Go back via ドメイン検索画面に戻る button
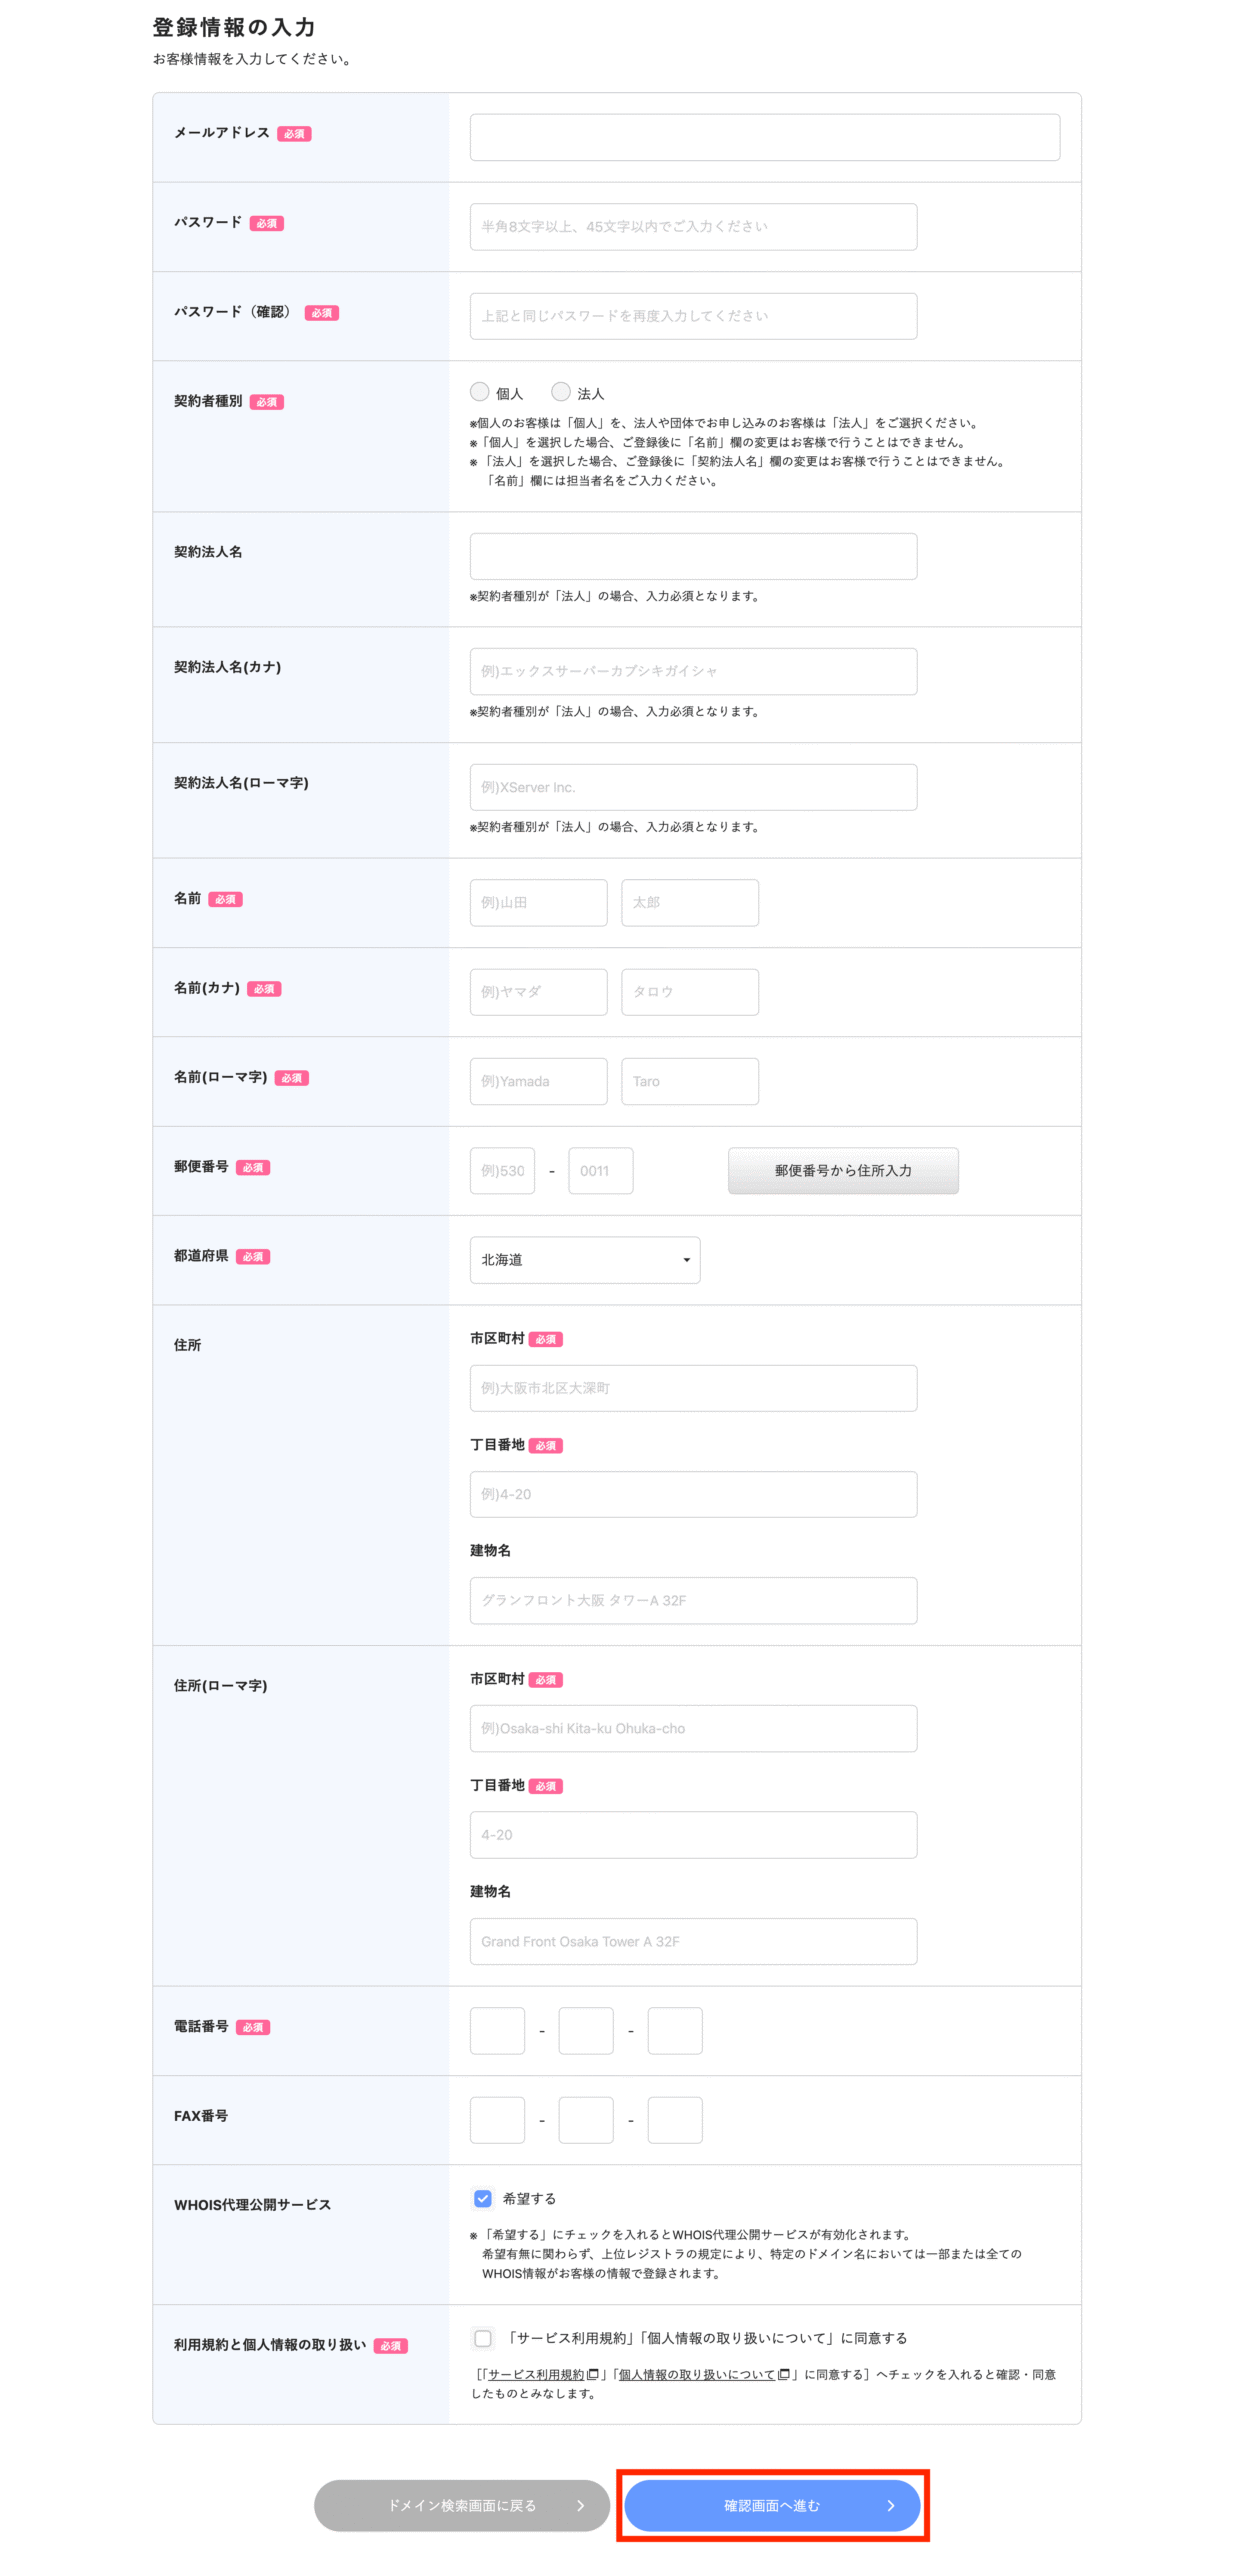1237x2560 pixels. [x=461, y=2504]
